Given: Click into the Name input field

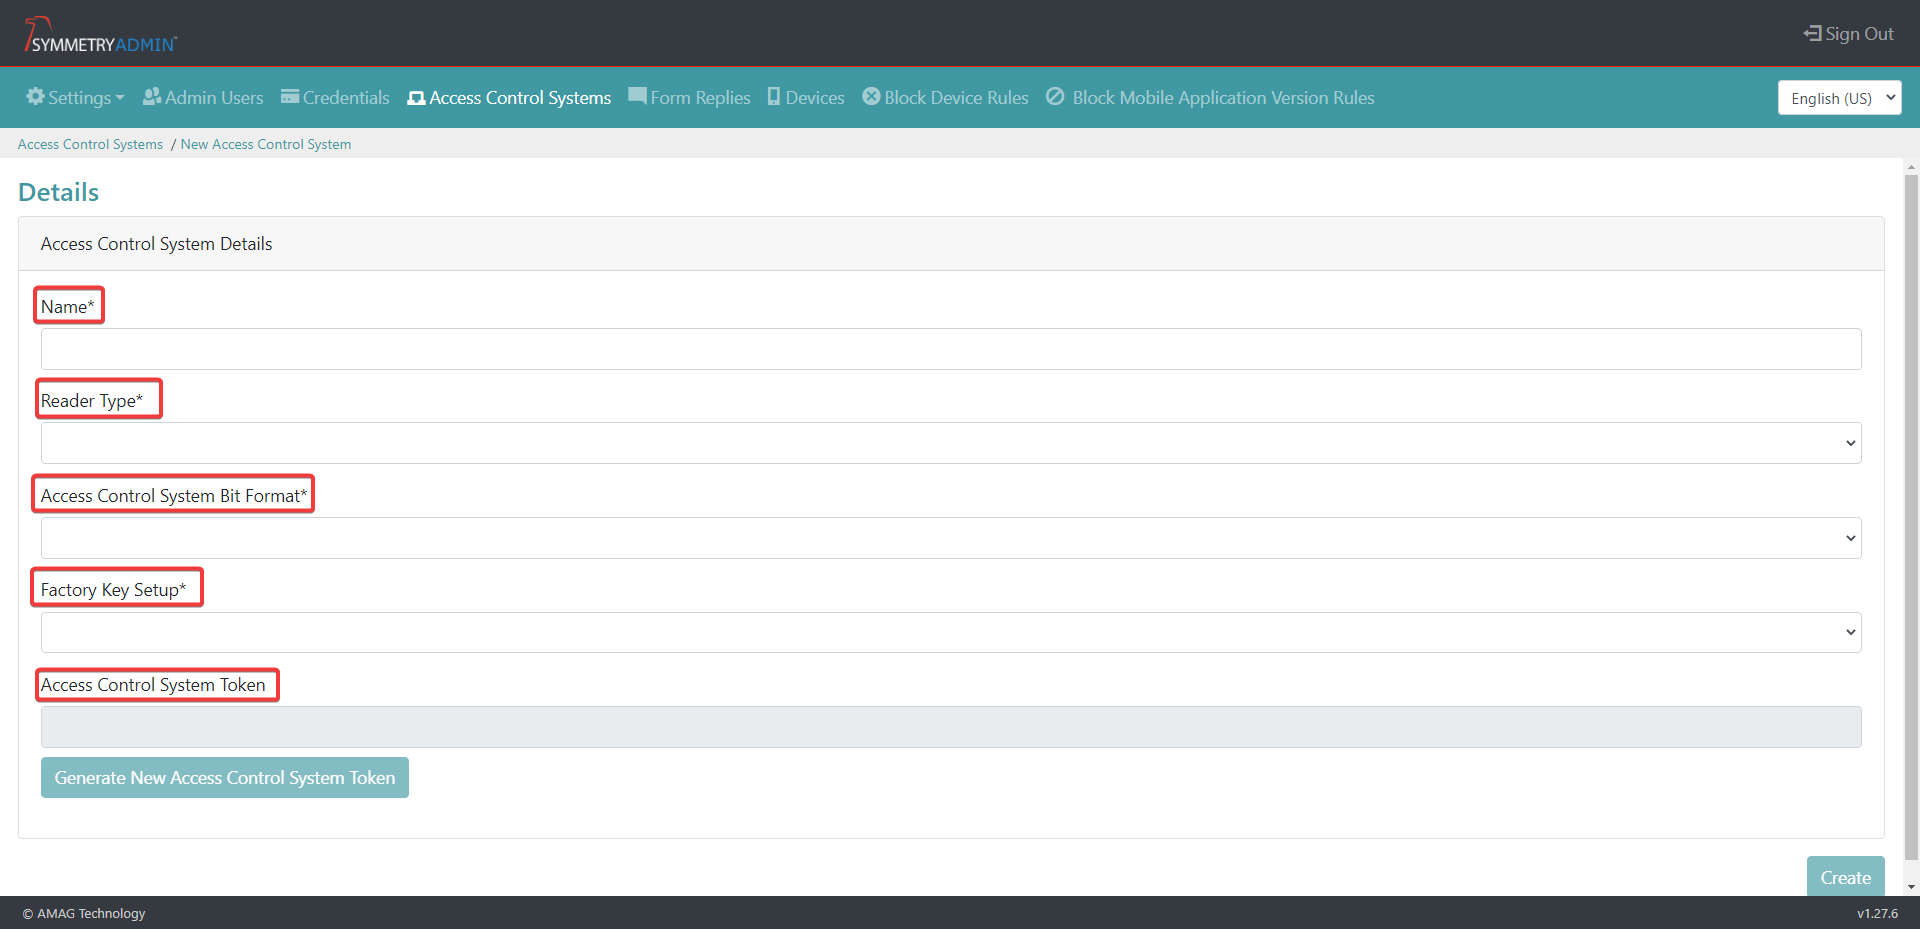Looking at the screenshot, I should point(951,349).
